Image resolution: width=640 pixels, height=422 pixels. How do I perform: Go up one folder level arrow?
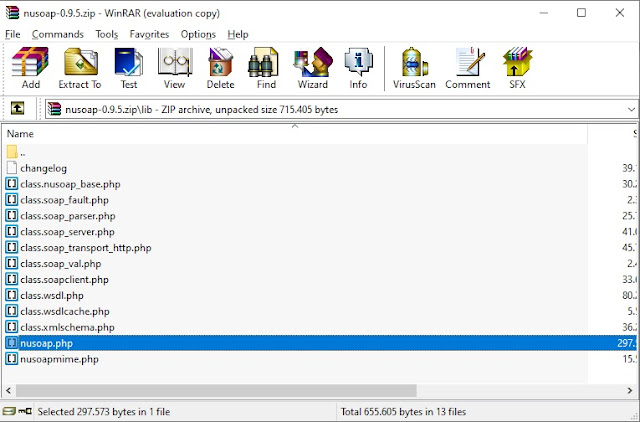click(x=17, y=109)
